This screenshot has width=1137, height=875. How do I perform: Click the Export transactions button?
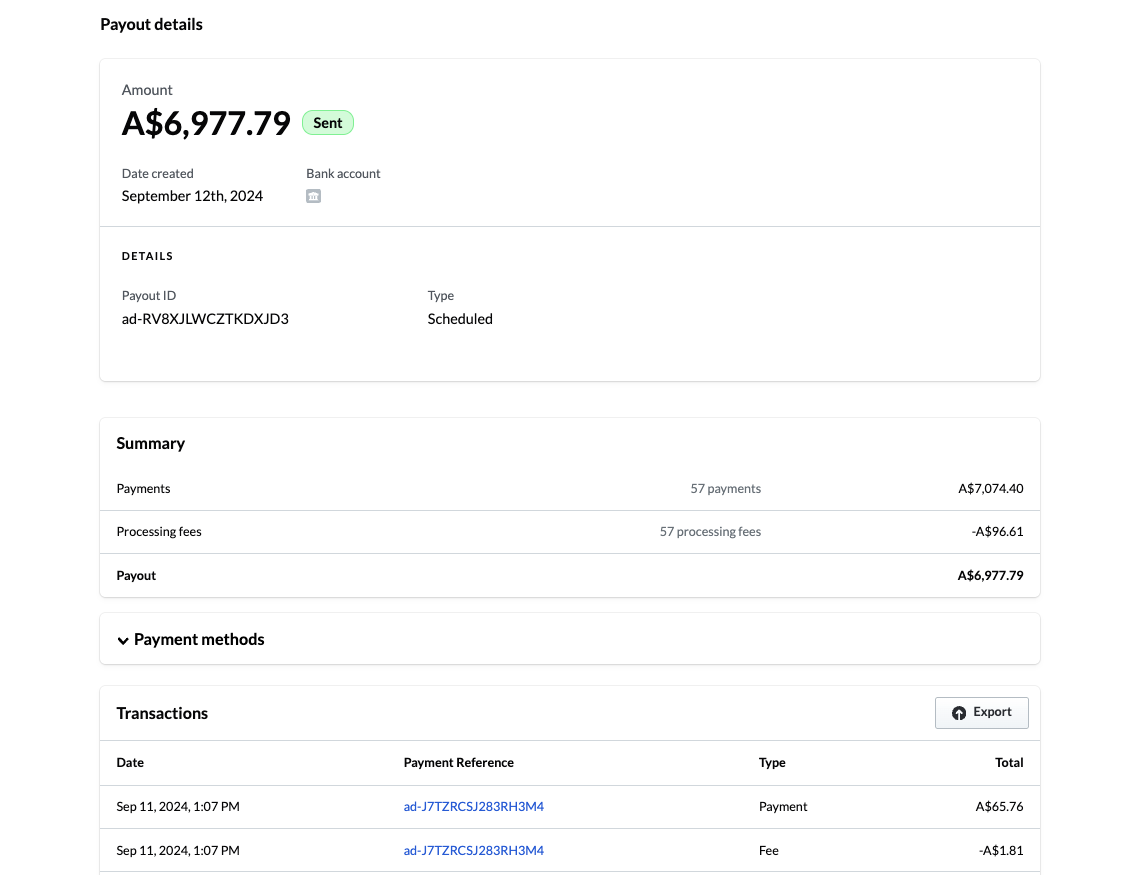pos(981,713)
